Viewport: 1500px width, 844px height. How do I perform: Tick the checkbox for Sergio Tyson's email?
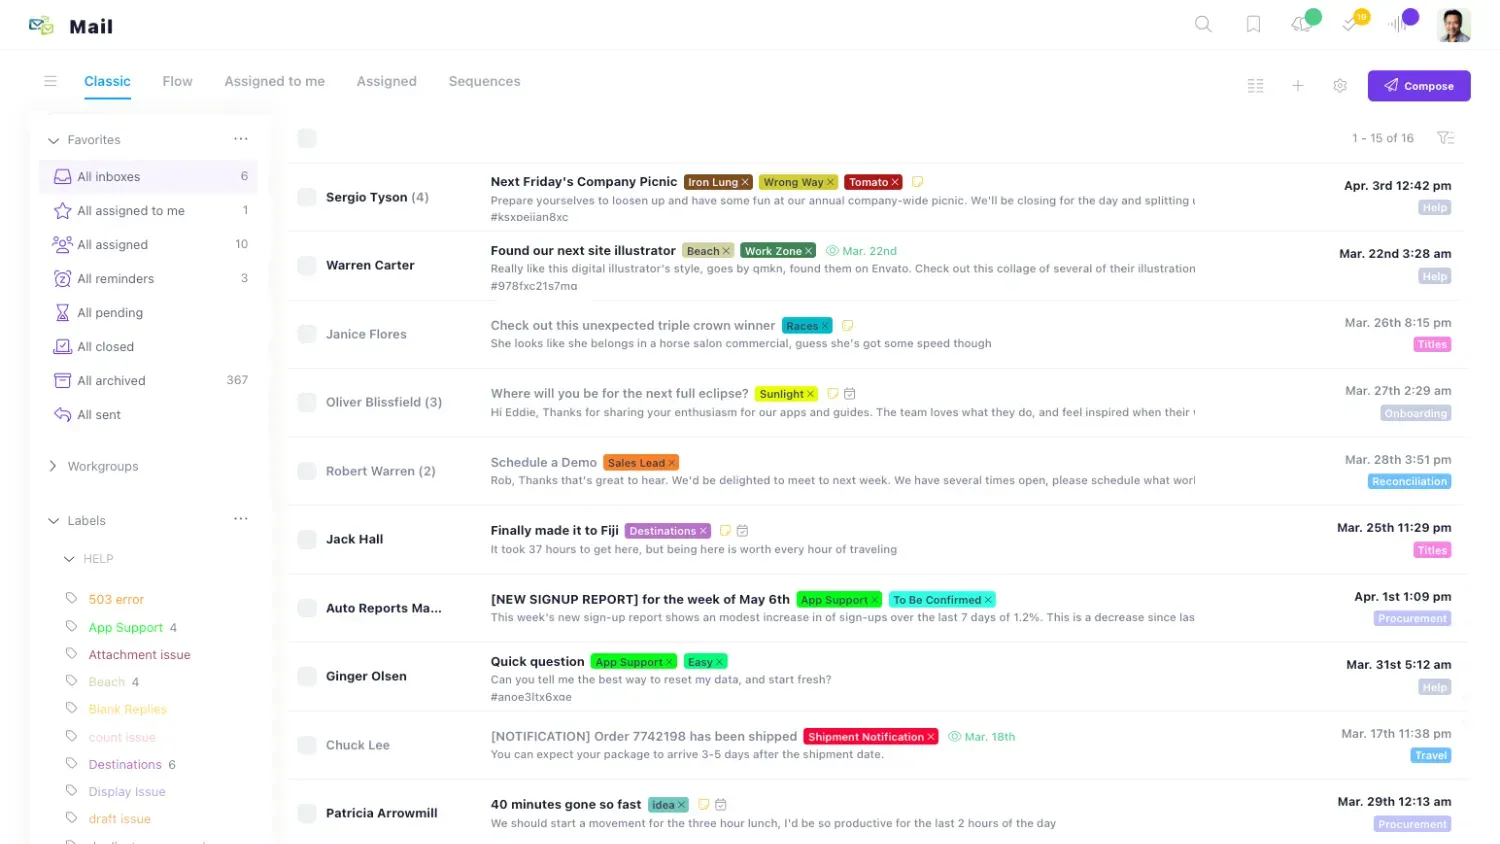(x=307, y=197)
